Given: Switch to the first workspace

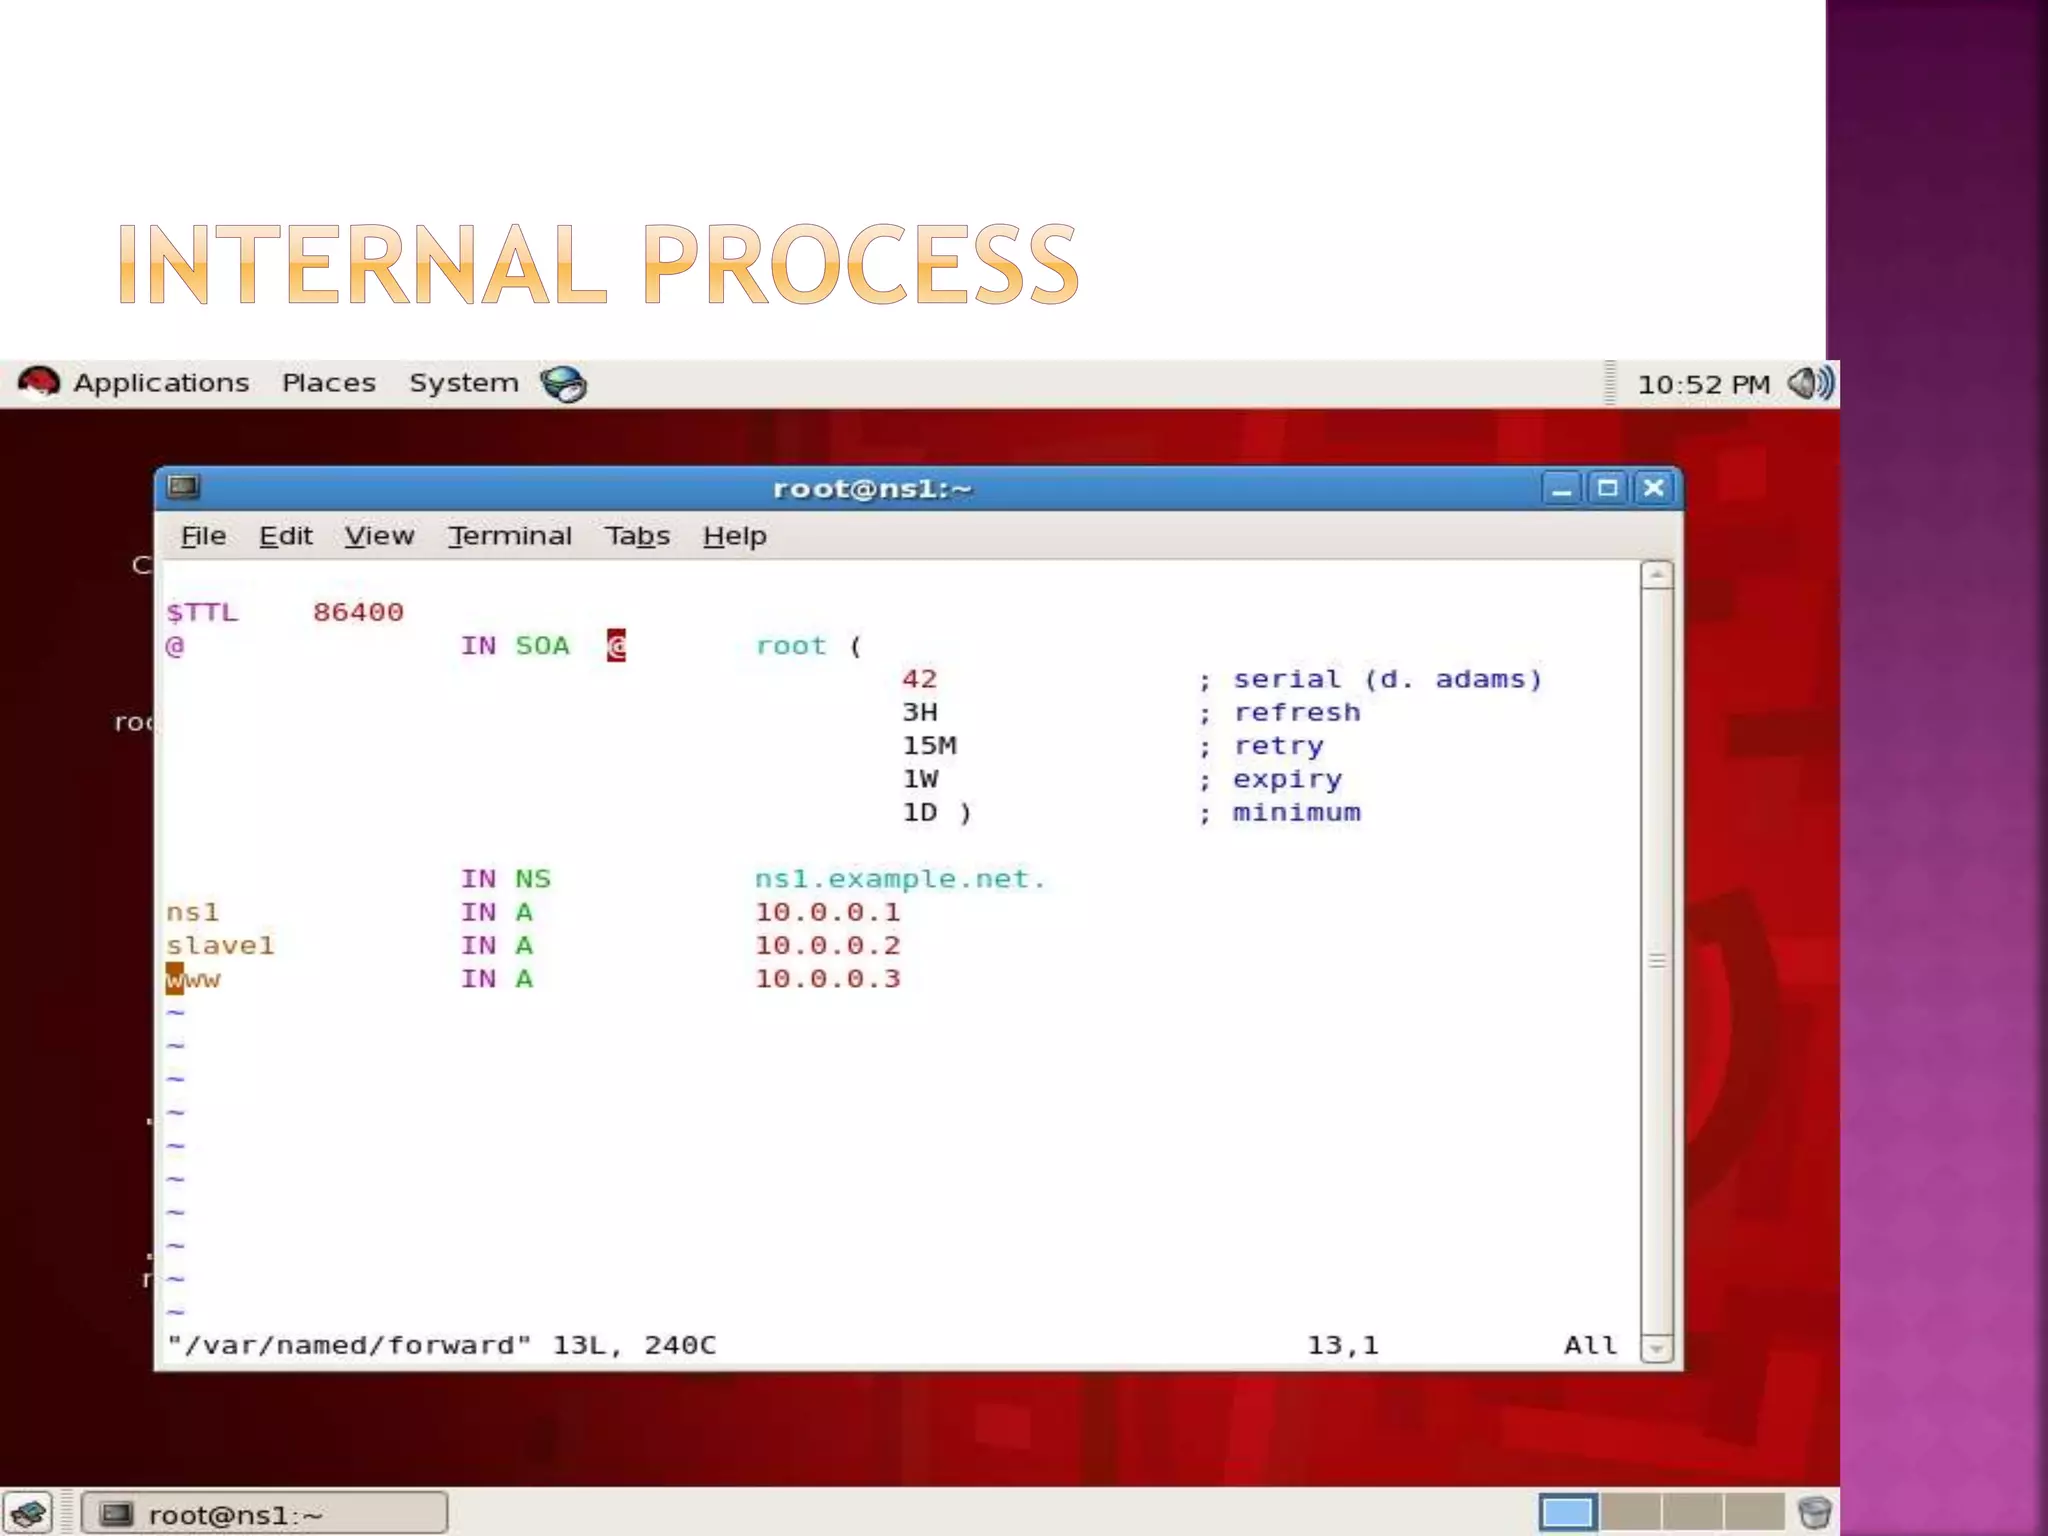Looking at the screenshot, I should (1567, 1513).
